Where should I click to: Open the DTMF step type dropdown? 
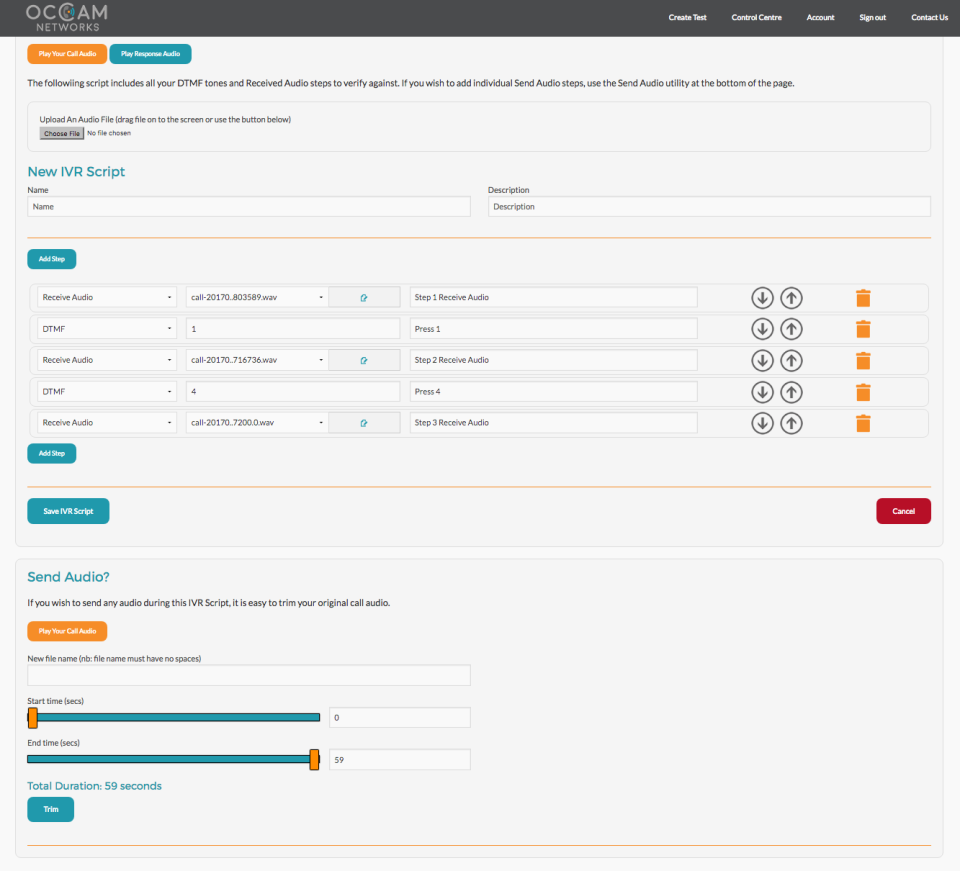coord(105,328)
